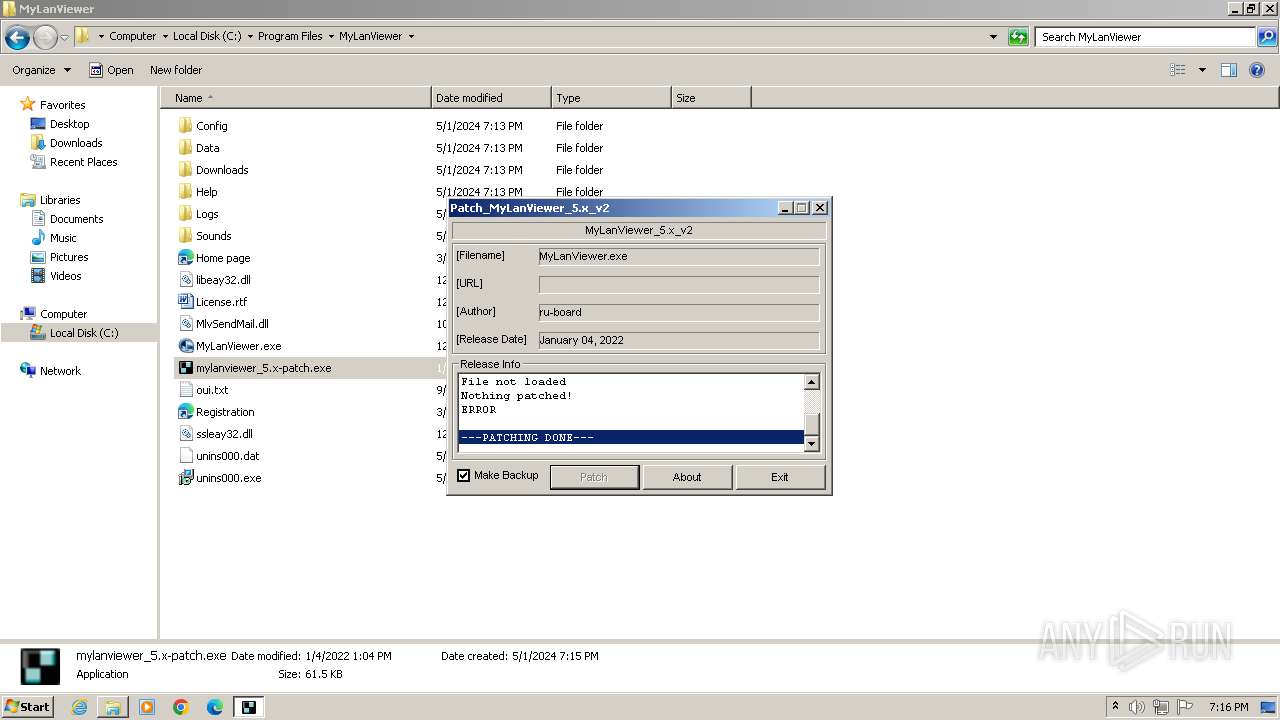Open Chrome from the taskbar
Viewport: 1280px width, 720px height.
181,707
